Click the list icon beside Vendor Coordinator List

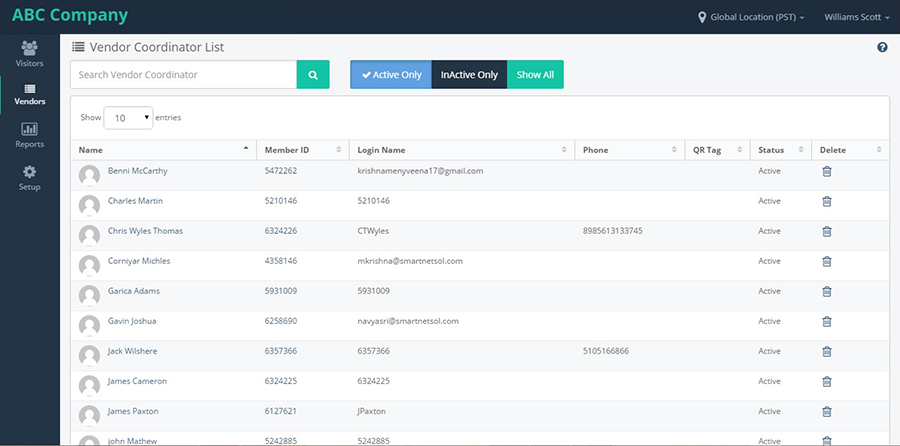pos(78,47)
